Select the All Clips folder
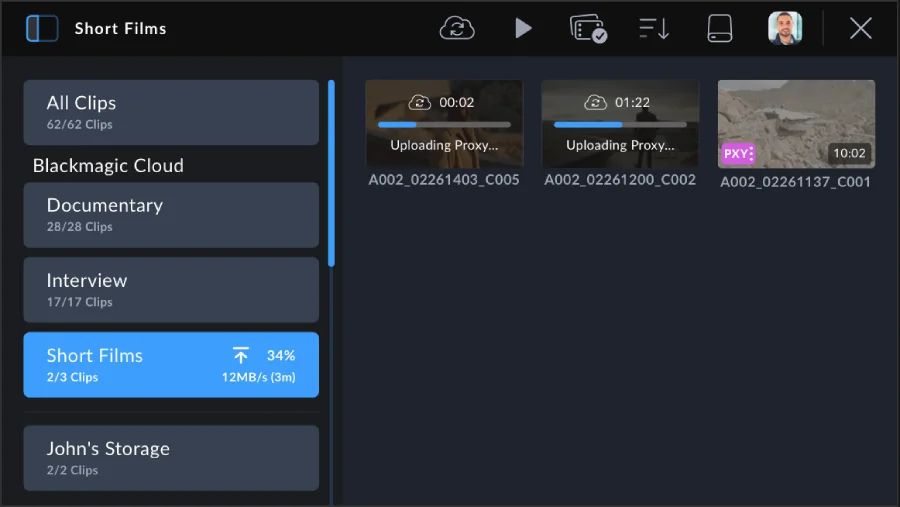Image resolution: width=900 pixels, height=507 pixels. point(171,112)
